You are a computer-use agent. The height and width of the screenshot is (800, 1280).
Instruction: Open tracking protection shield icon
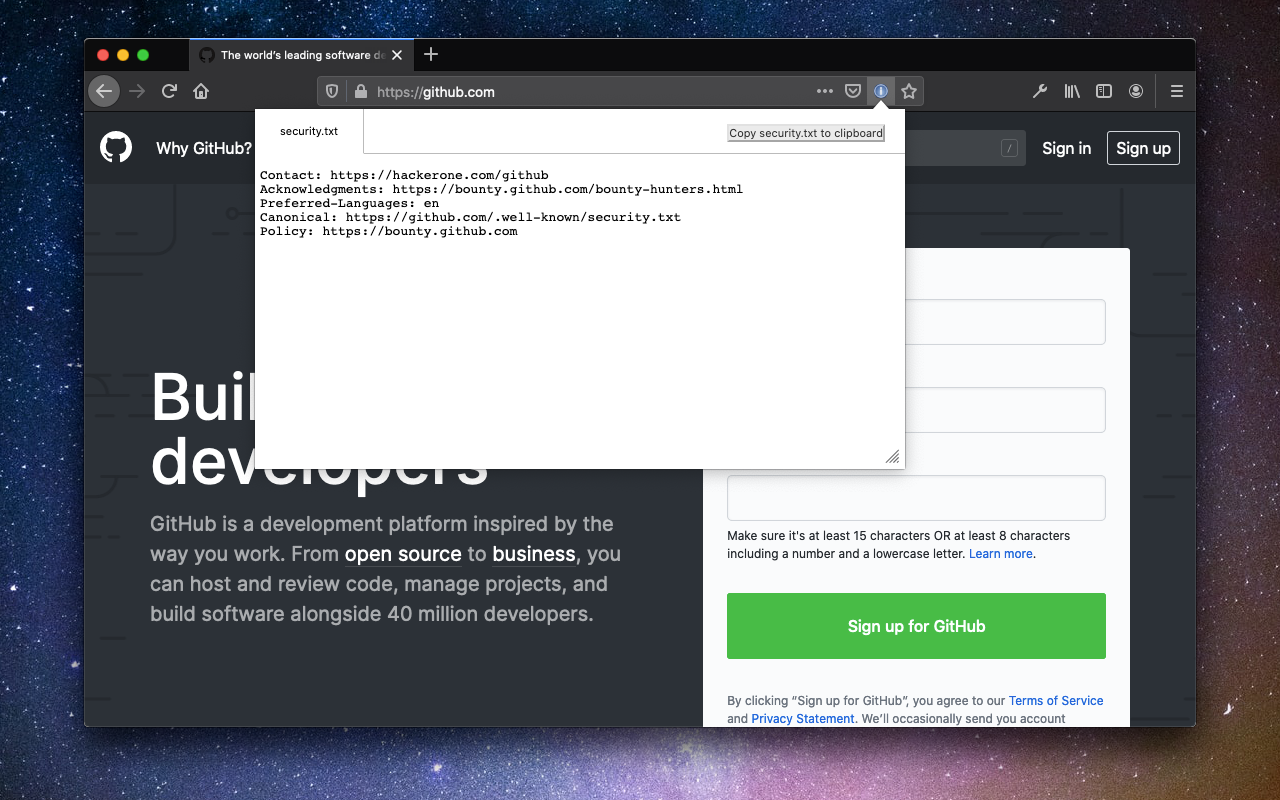pyautogui.click(x=333, y=91)
